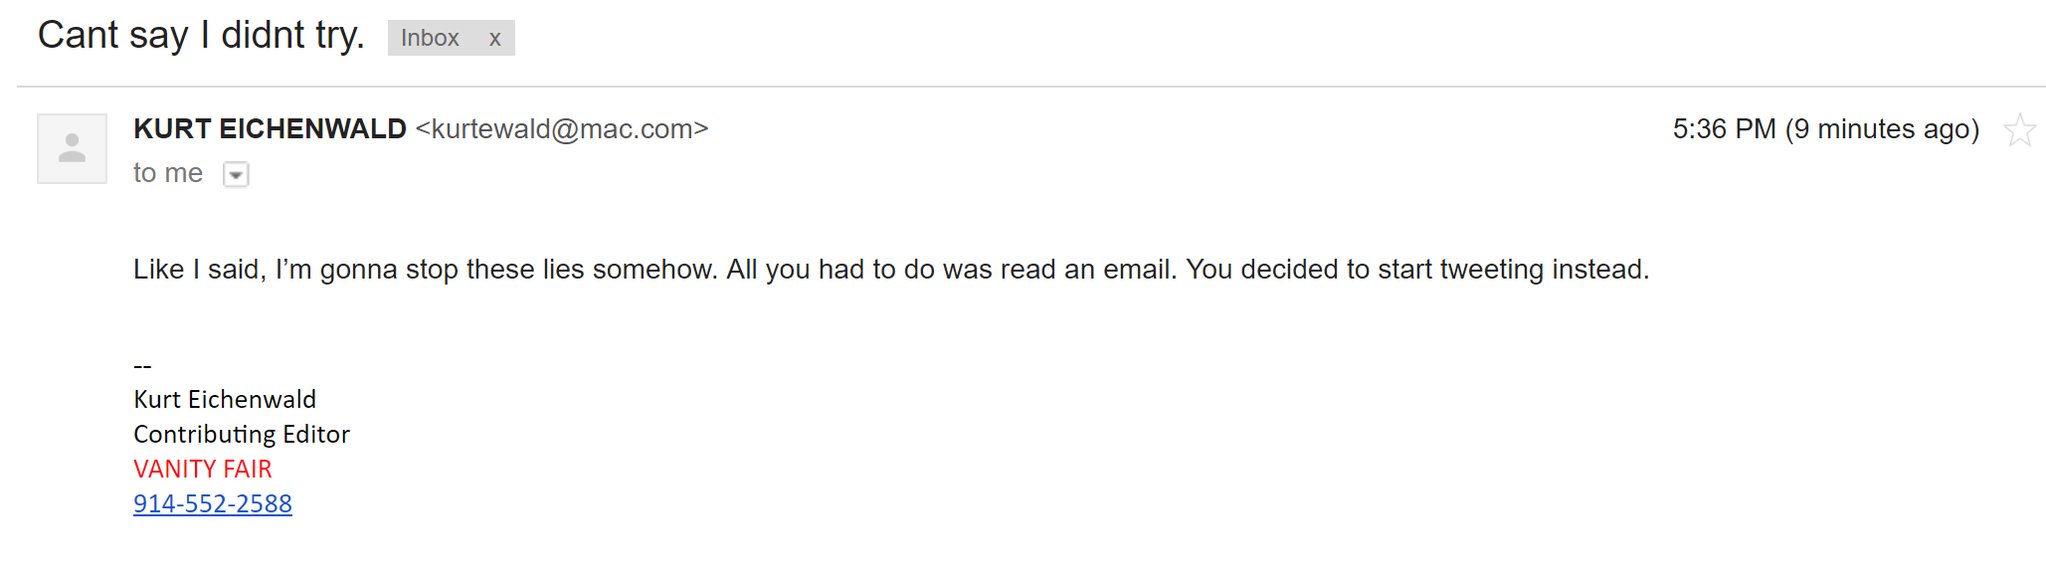Click the subject 'Cant say I didnt try.'

tap(201, 35)
